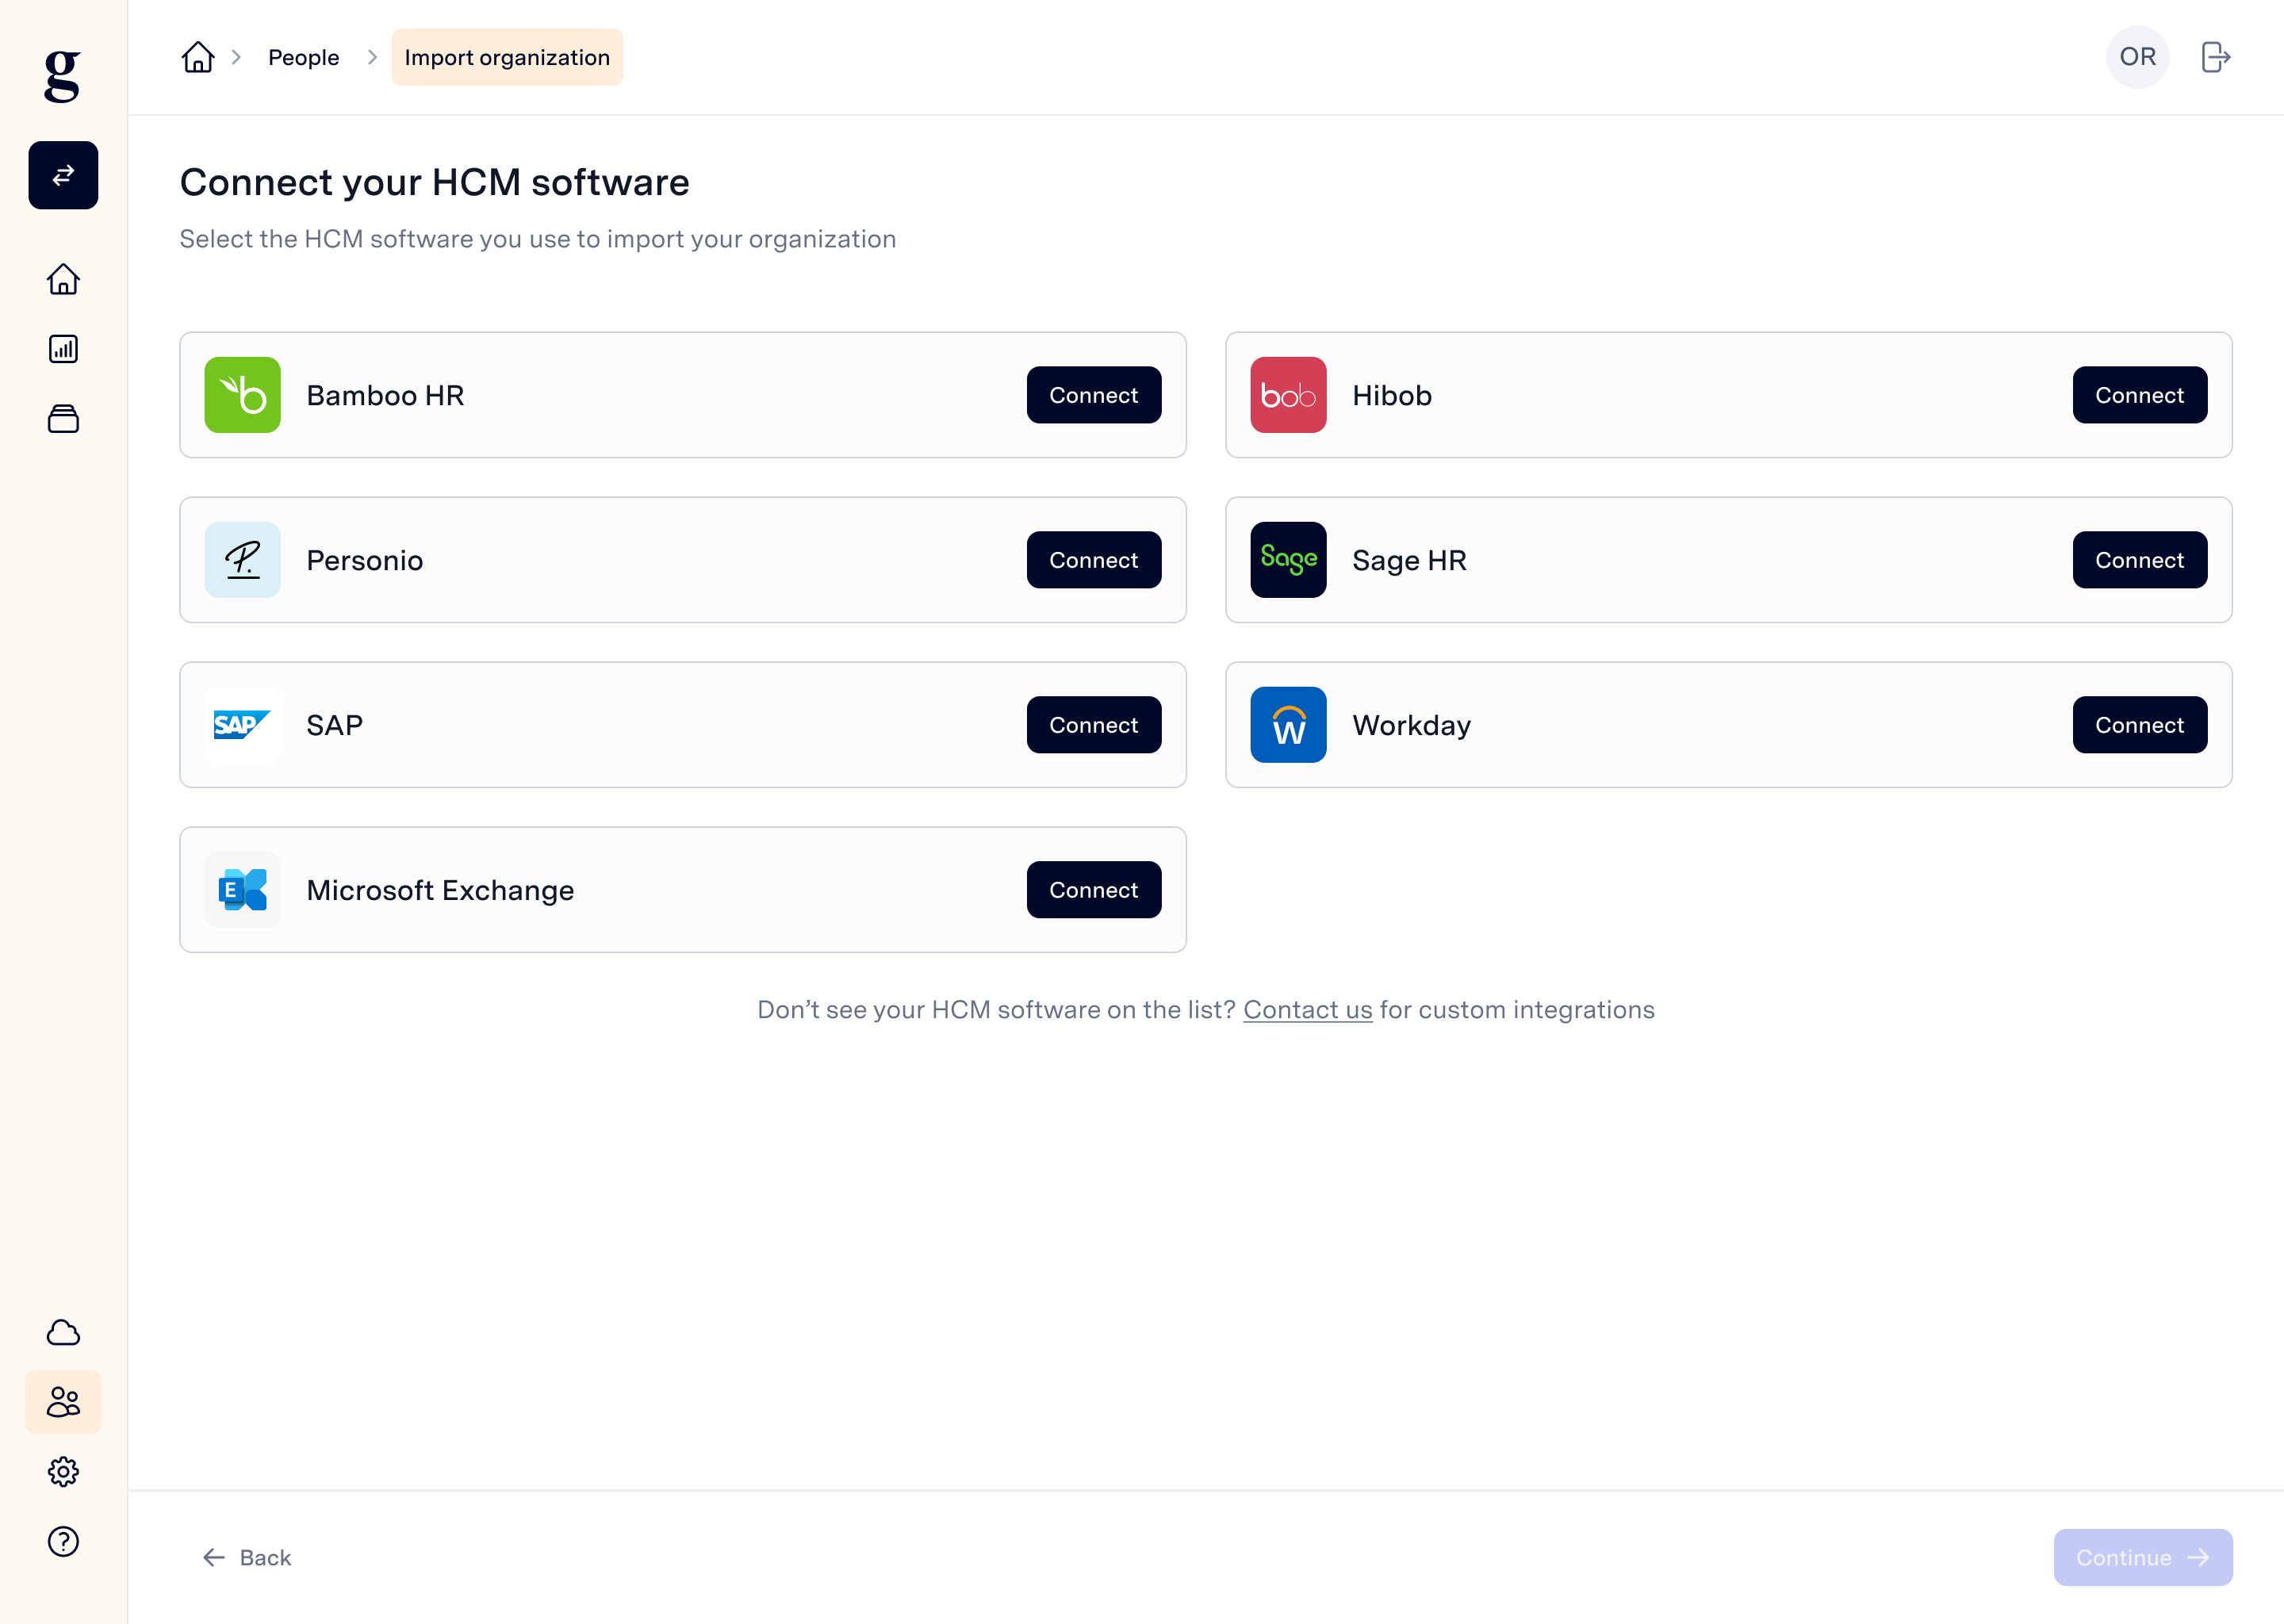Select the People icon in sidebar
2284x1624 pixels.
tap(63, 1402)
